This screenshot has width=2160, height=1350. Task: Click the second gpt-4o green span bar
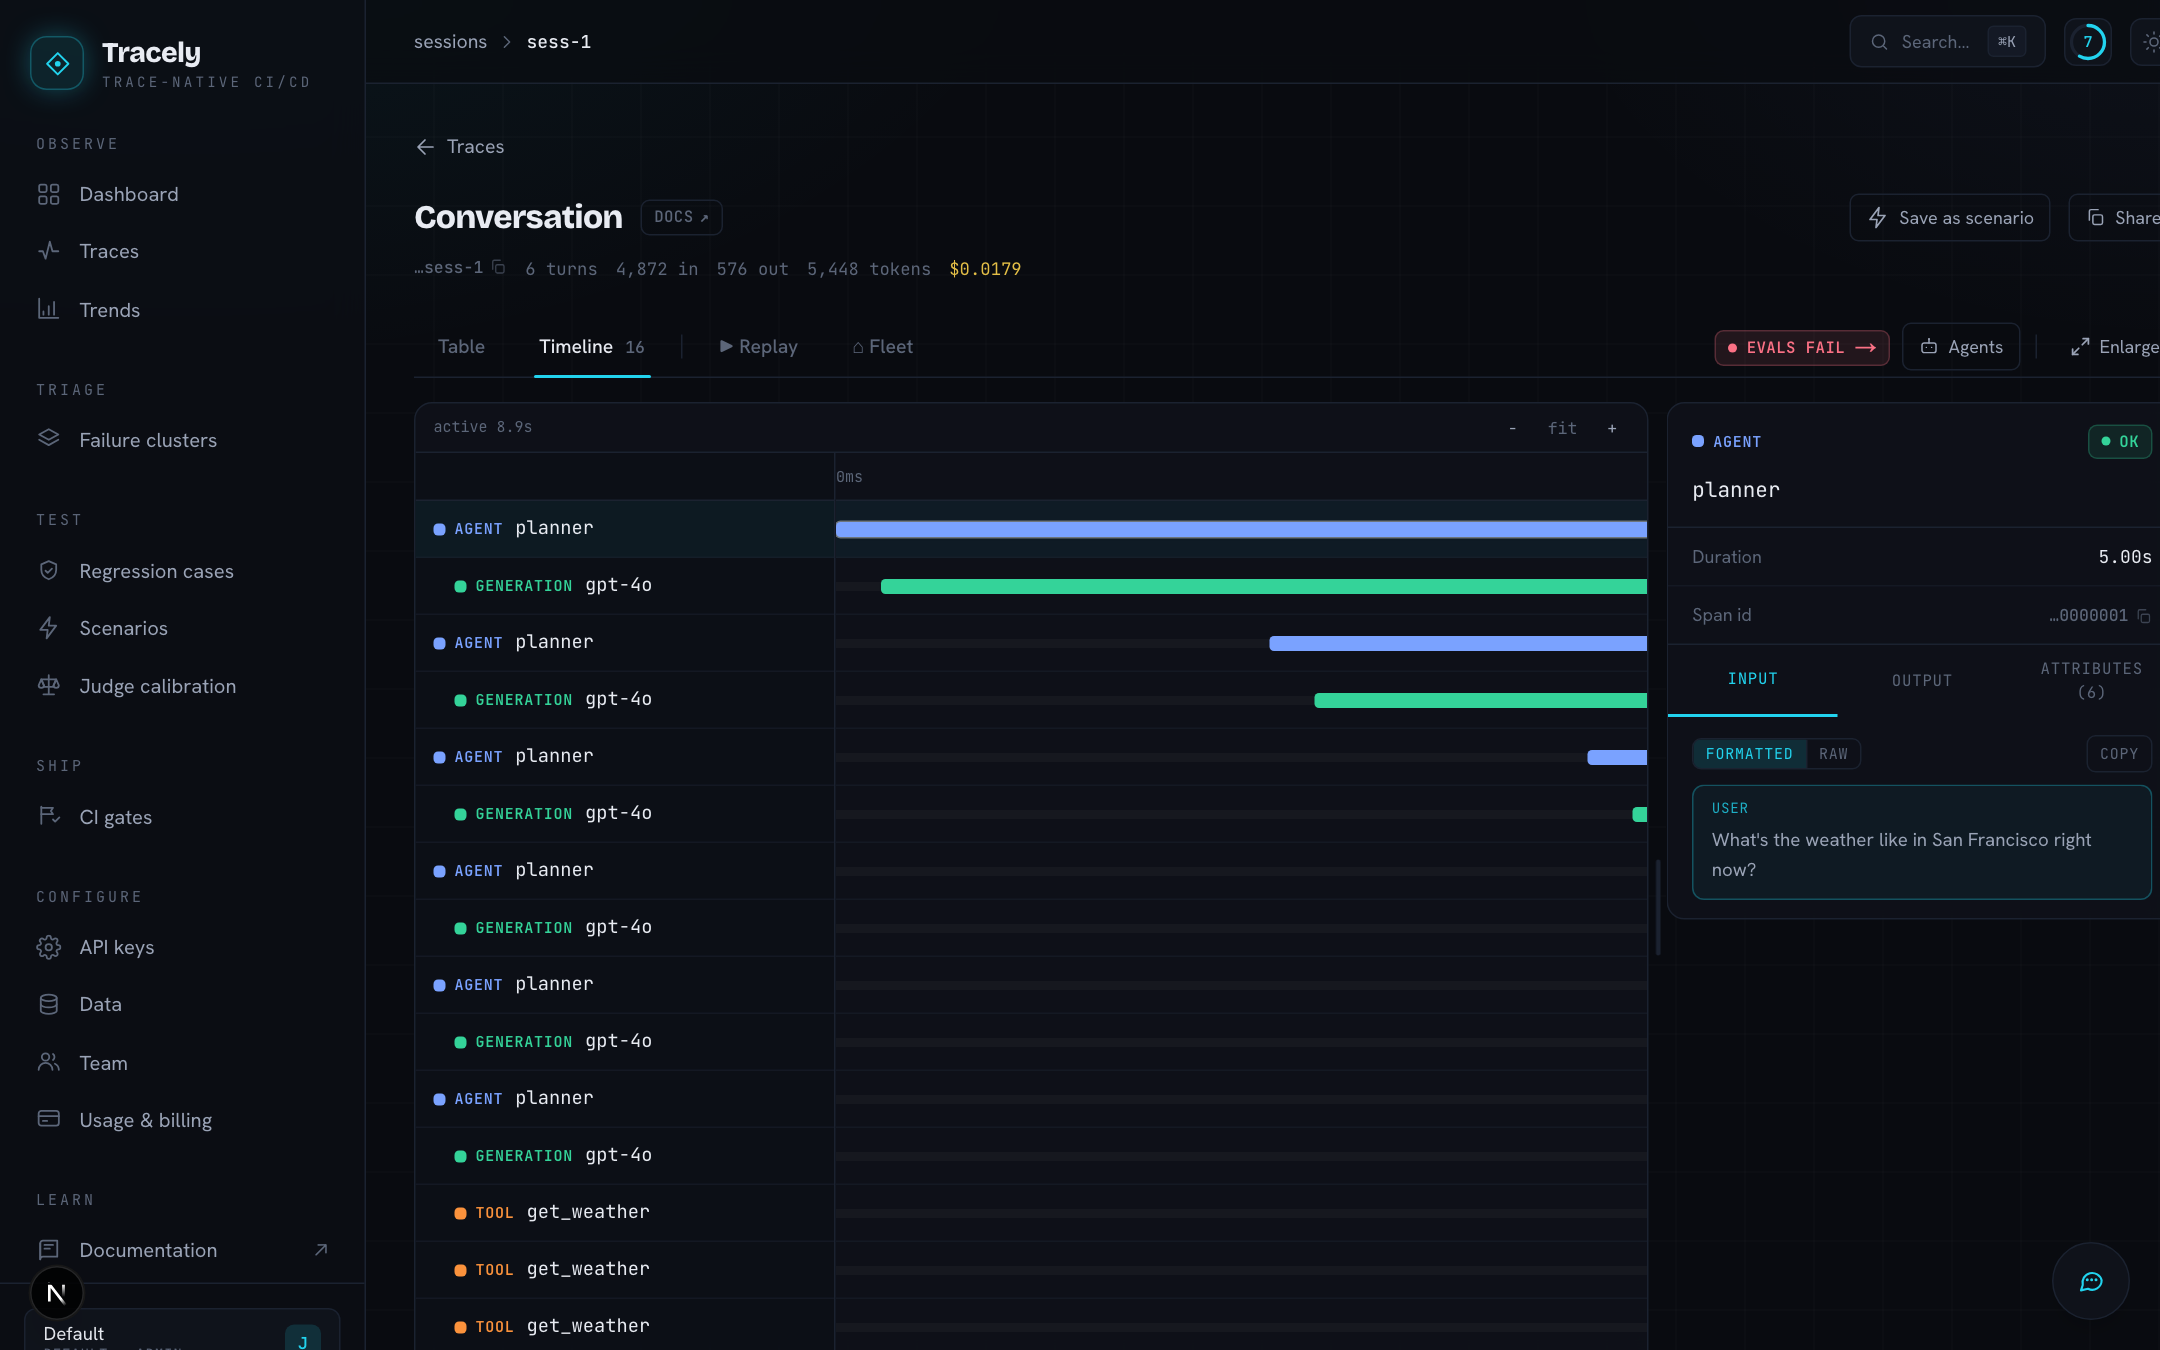click(x=1480, y=701)
